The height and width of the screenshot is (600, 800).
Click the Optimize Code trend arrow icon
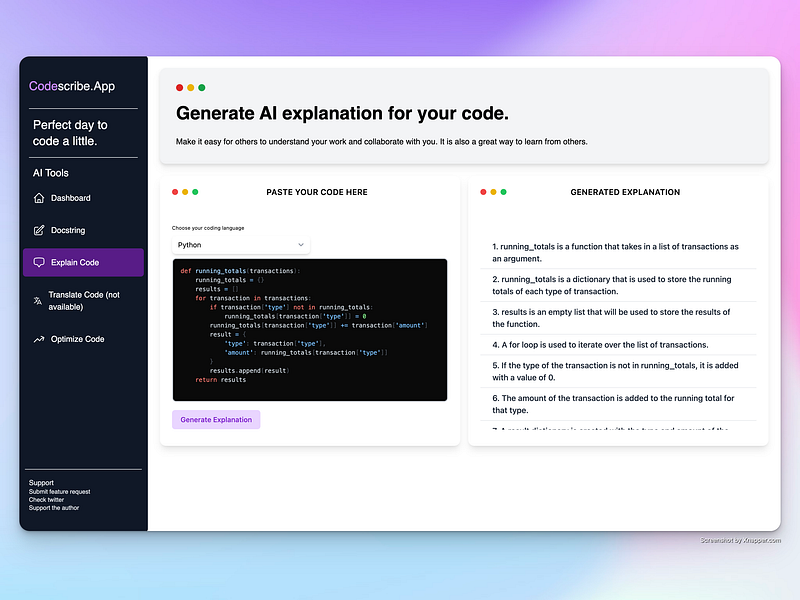pyautogui.click(x=39, y=339)
